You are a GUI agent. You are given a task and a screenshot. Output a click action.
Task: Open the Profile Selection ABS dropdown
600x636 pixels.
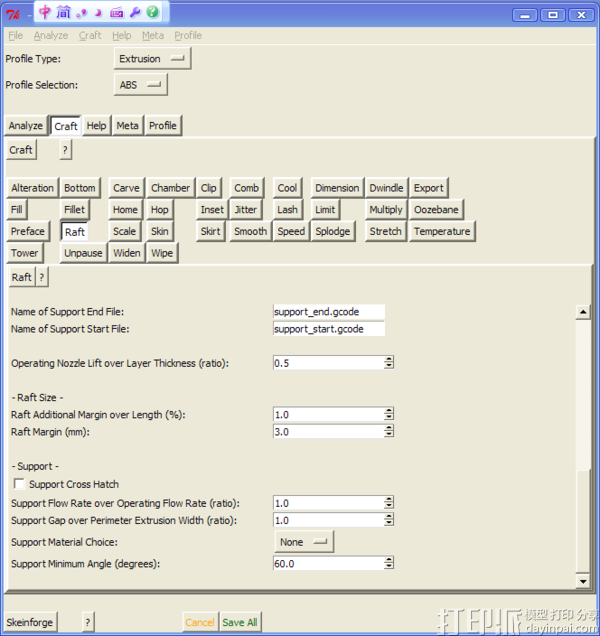pyautogui.click(x=140, y=86)
